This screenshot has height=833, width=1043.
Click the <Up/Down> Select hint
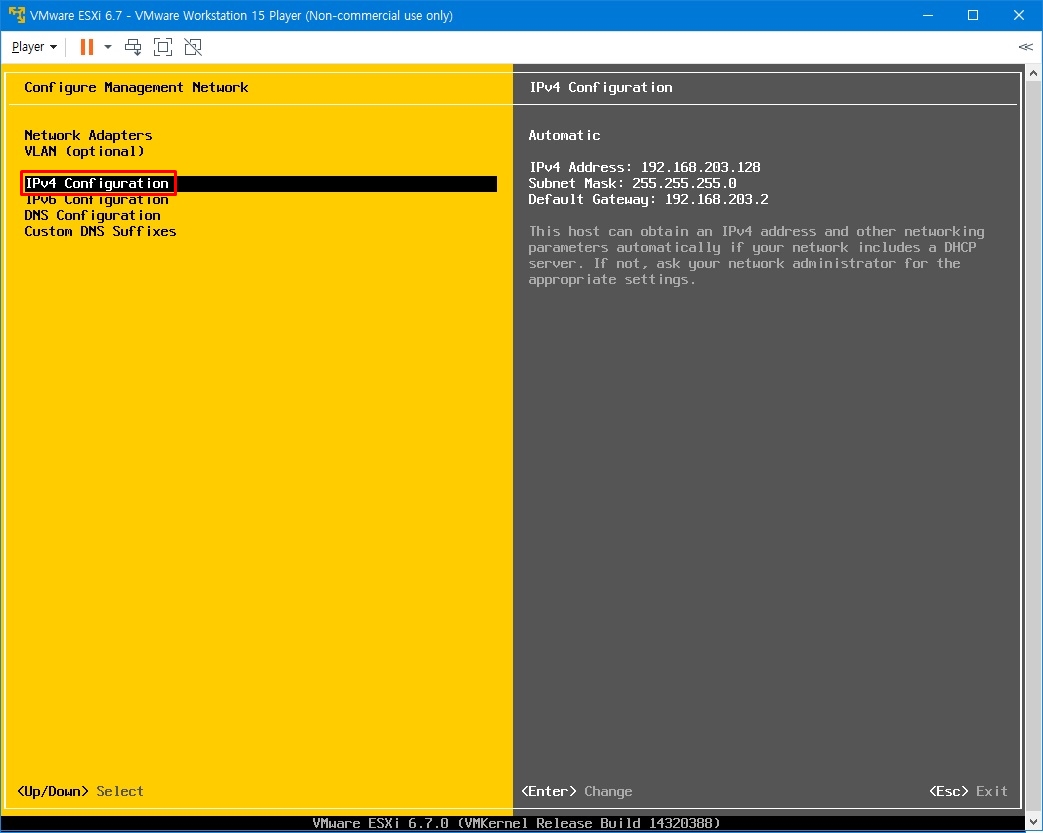tap(80, 791)
